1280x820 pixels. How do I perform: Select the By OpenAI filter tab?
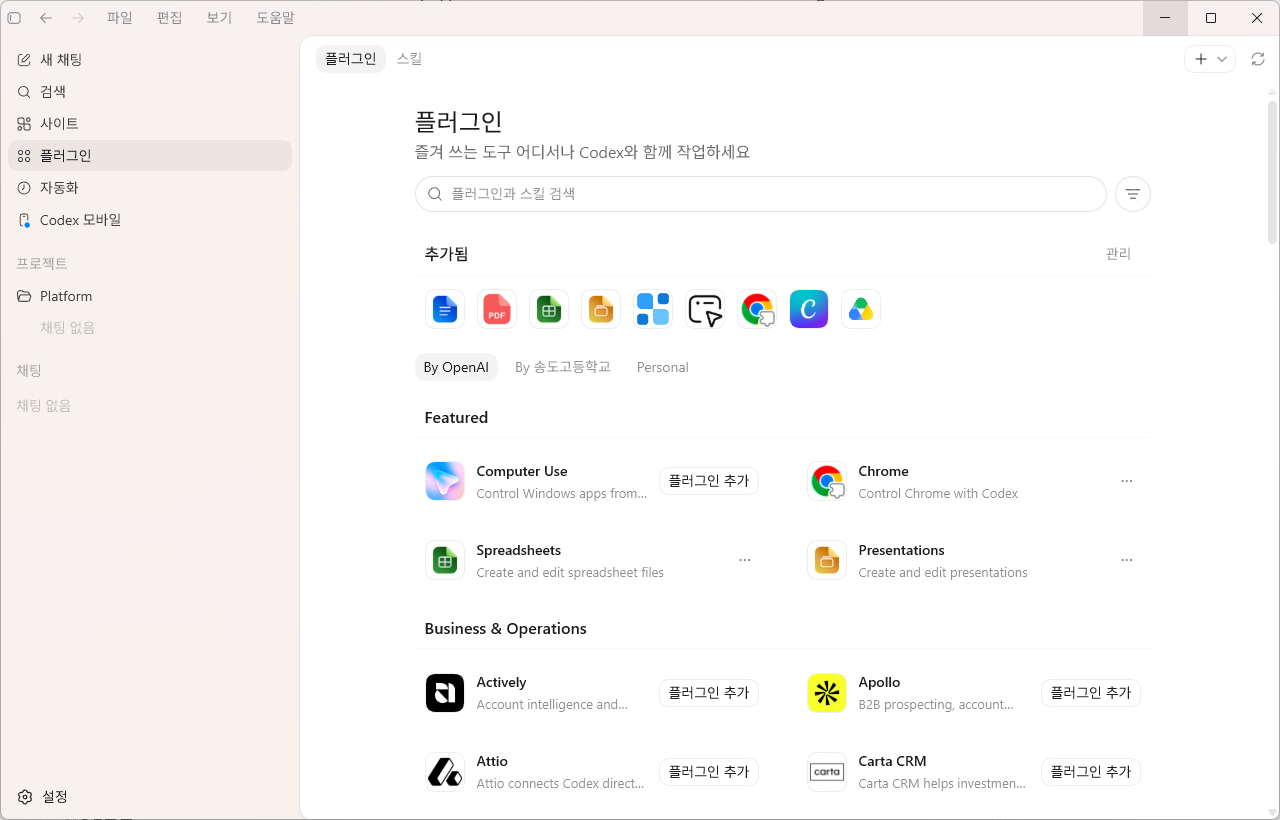(x=456, y=367)
